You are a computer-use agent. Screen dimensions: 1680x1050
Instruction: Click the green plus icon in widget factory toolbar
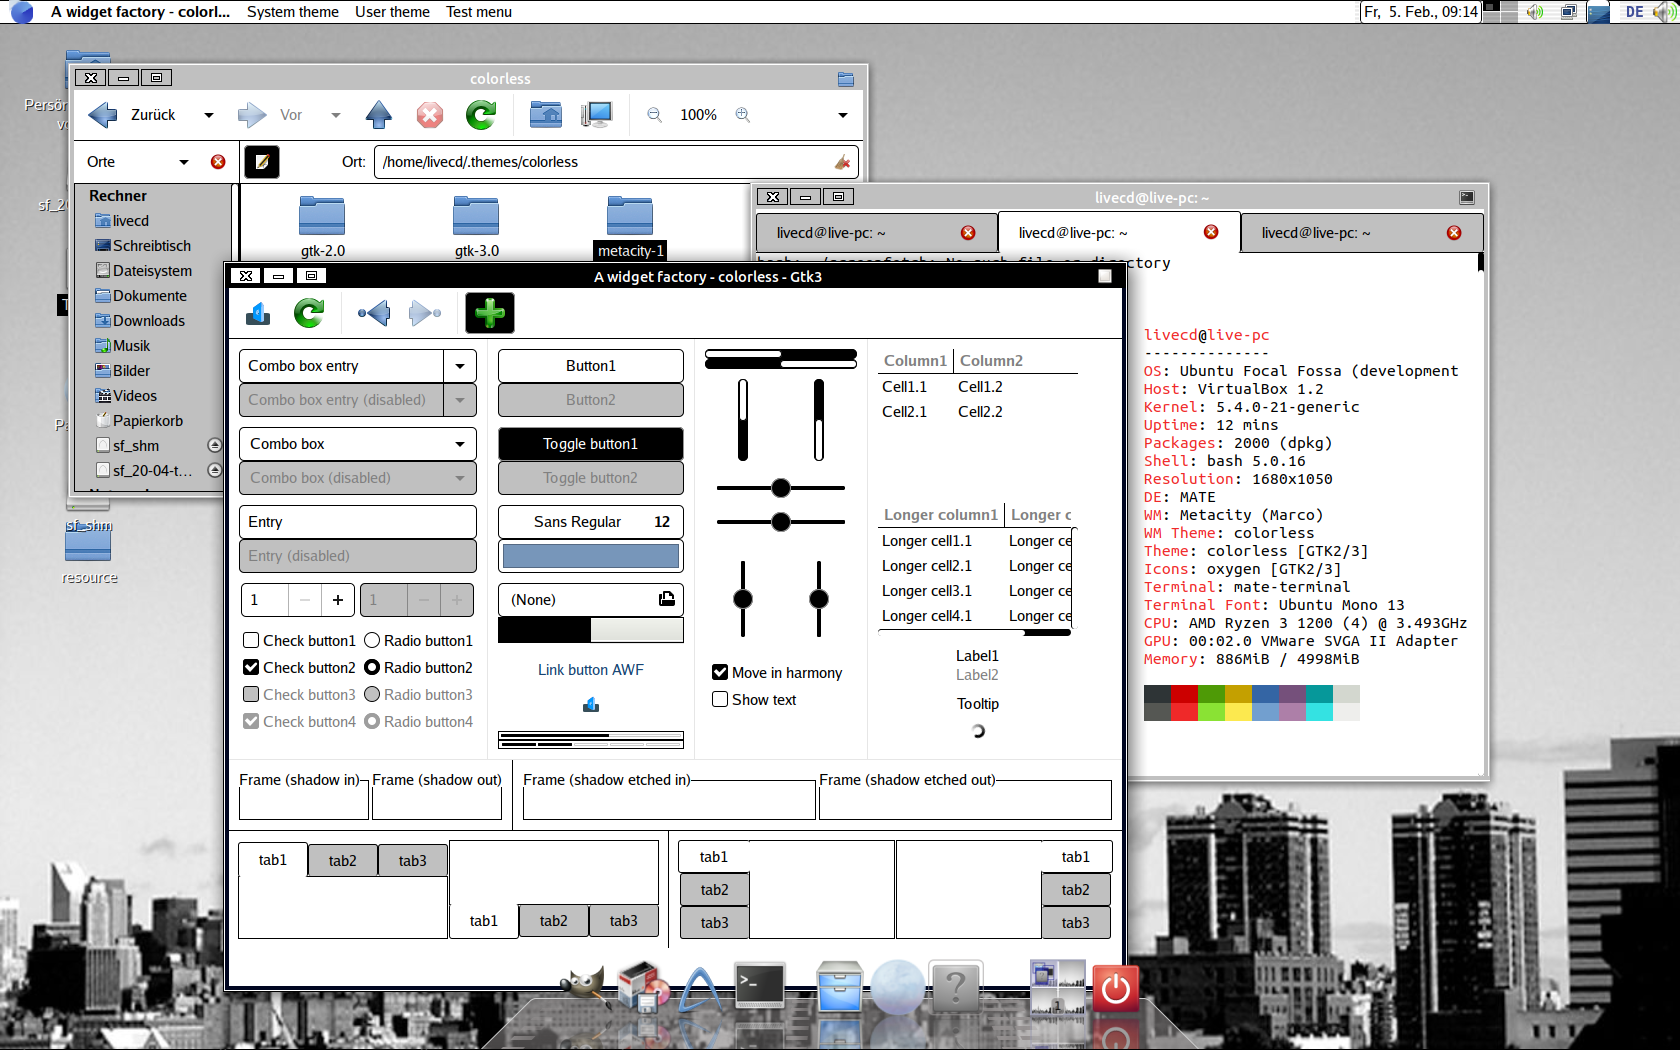click(x=489, y=313)
